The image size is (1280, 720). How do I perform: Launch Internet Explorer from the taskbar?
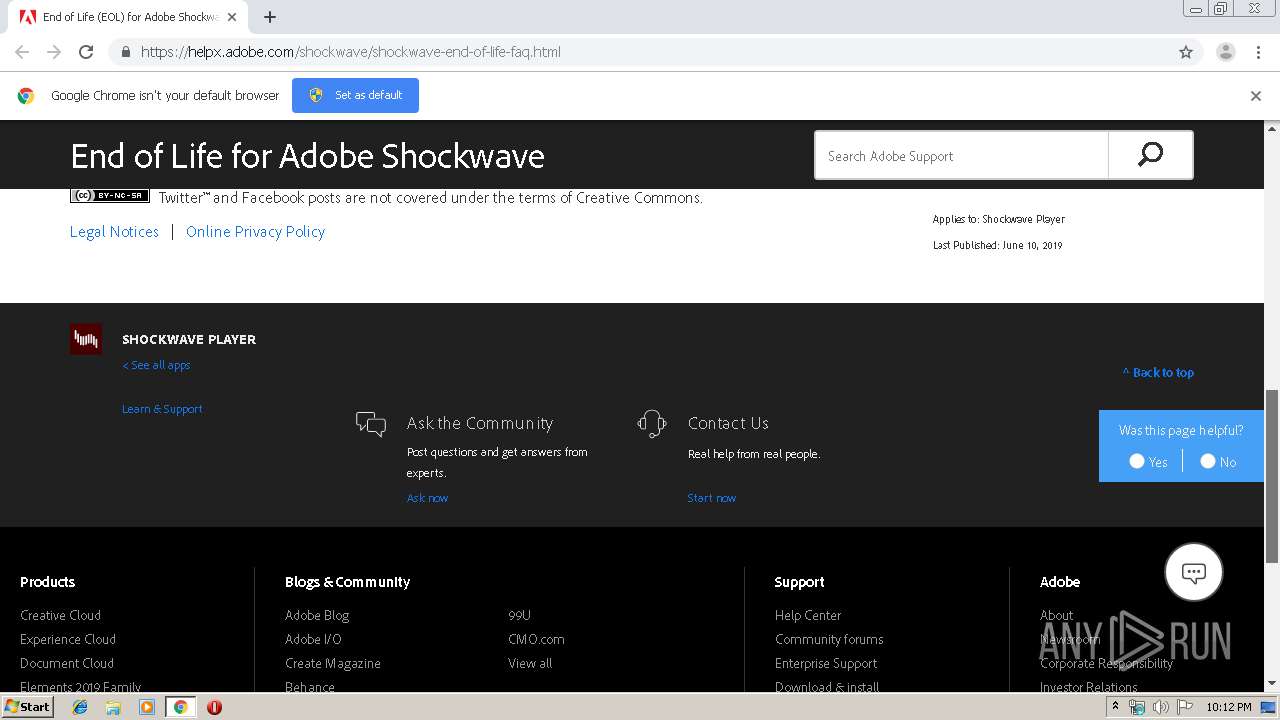point(80,707)
